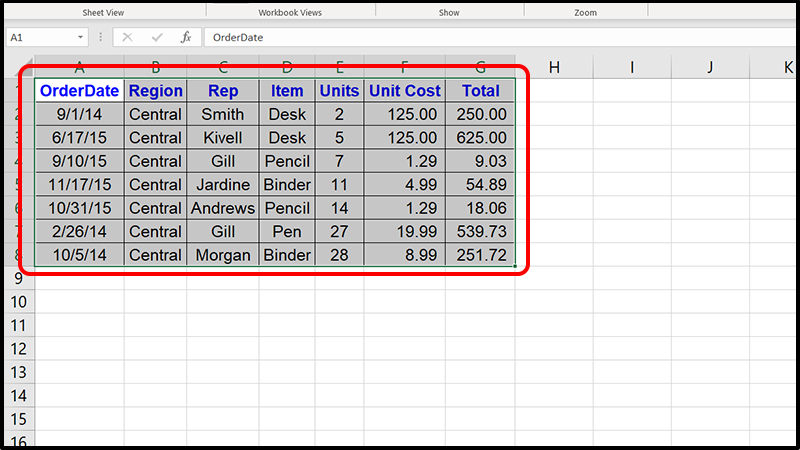Click the Total cell 54.89
The image size is (800, 450).
(481, 184)
